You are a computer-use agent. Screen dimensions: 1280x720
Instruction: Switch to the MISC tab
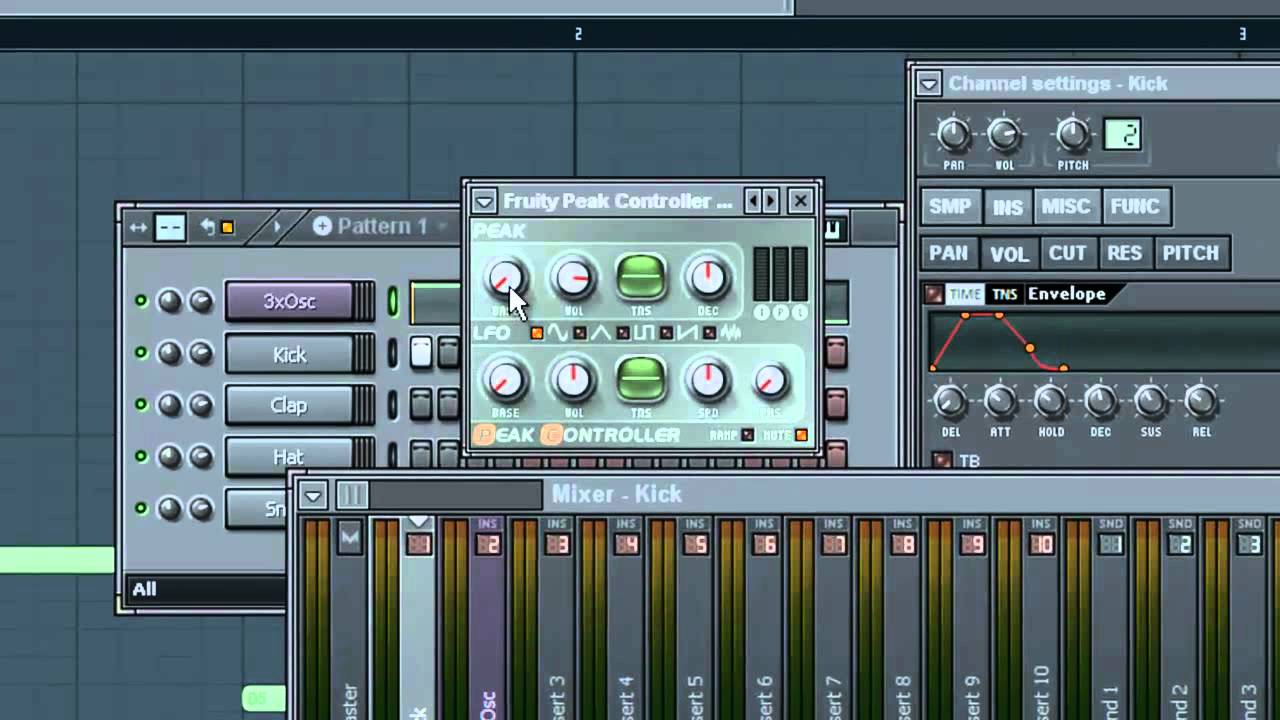pyautogui.click(x=1066, y=207)
